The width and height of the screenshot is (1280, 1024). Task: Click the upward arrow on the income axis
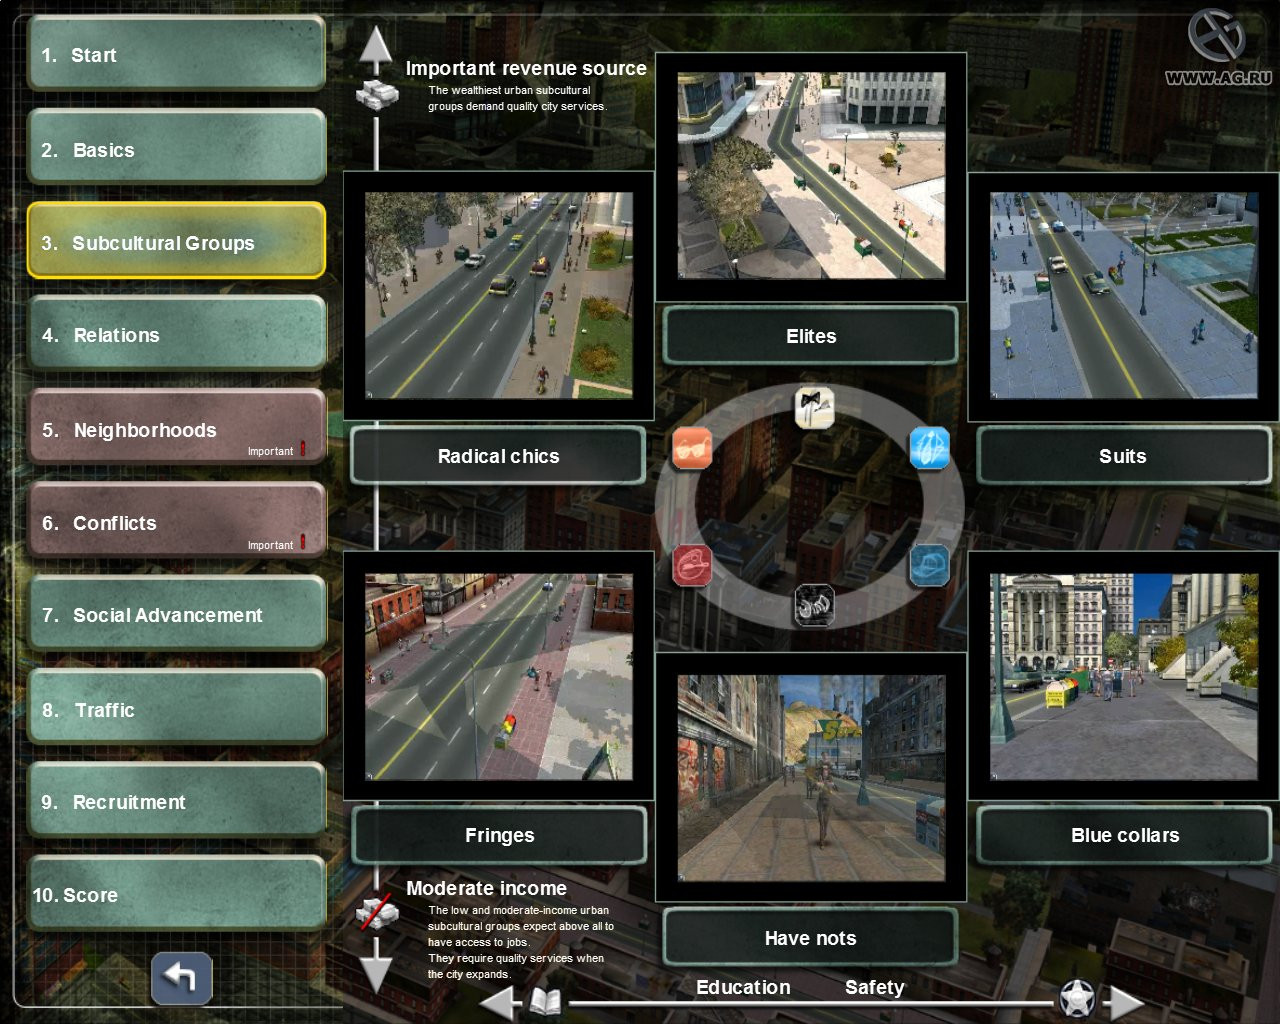coord(376,45)
